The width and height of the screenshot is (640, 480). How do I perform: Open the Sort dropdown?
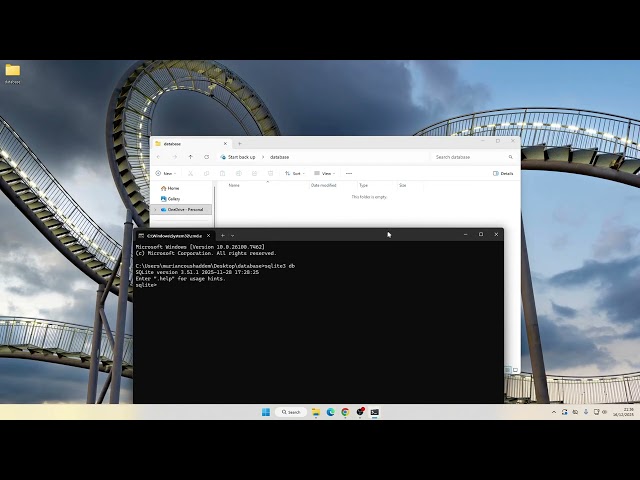coord(295,173)
